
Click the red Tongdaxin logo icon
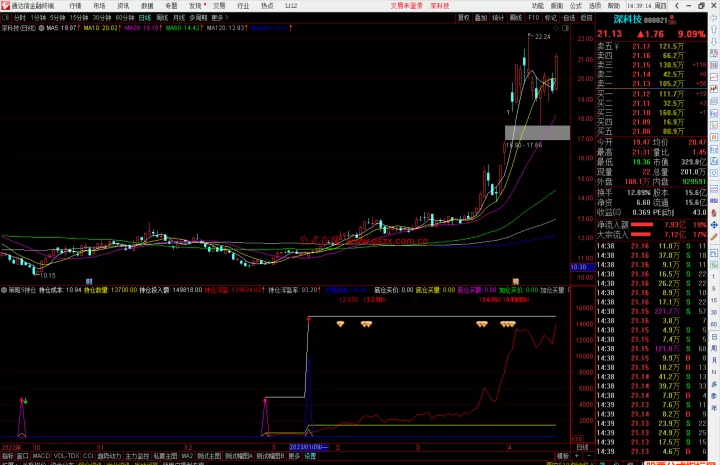coord(5,6)
